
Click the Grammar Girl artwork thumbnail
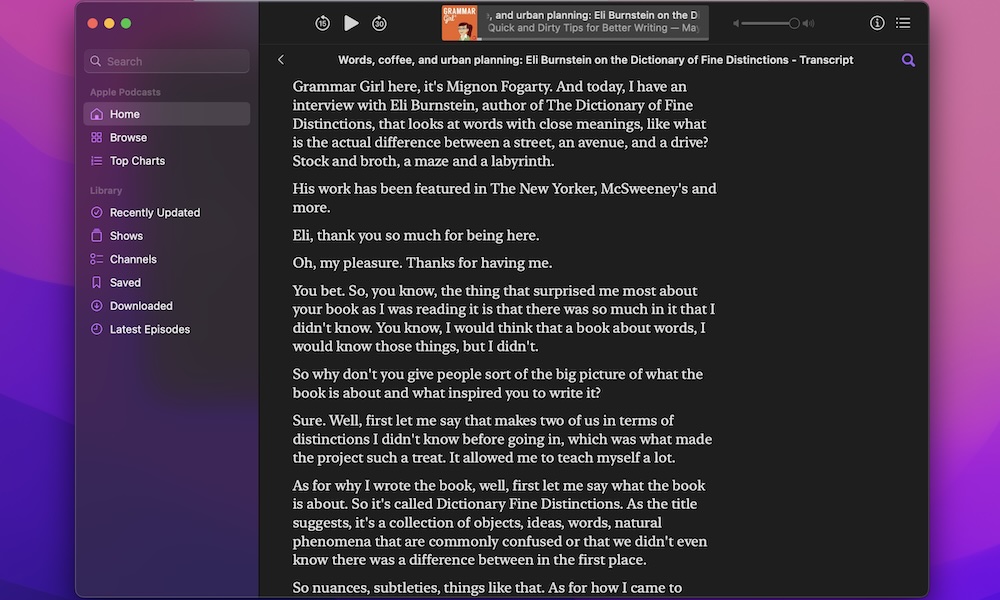pyautogui.click(x=459, y=23)
